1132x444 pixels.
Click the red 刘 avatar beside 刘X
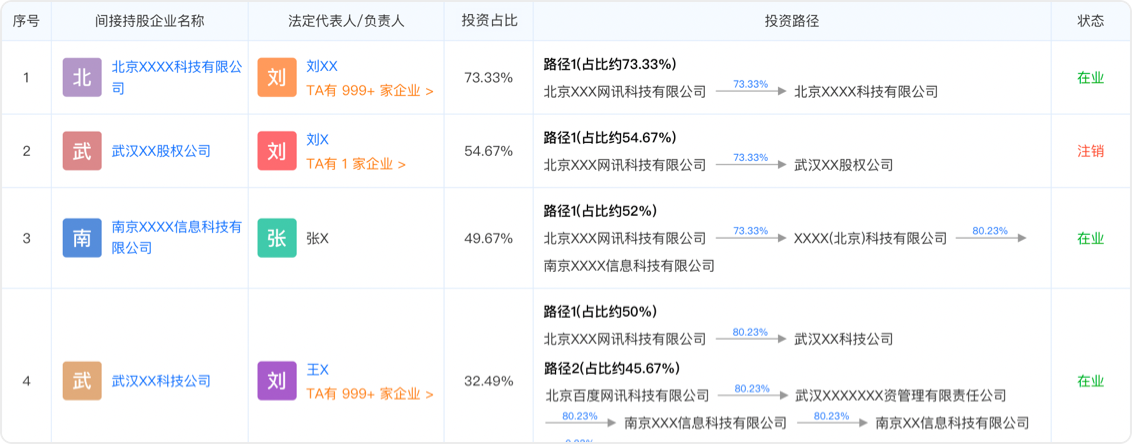pyautogui.click(x=277, y=151)
